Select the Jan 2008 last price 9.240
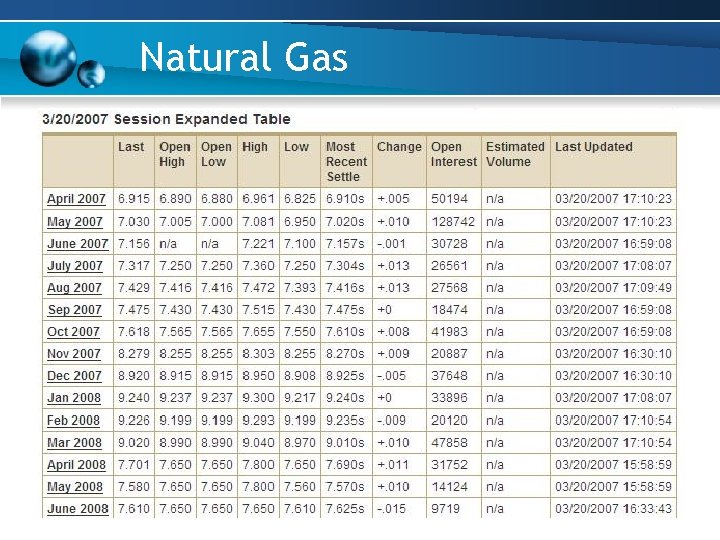This screenshot has width=720, height=540. (134, 398)
